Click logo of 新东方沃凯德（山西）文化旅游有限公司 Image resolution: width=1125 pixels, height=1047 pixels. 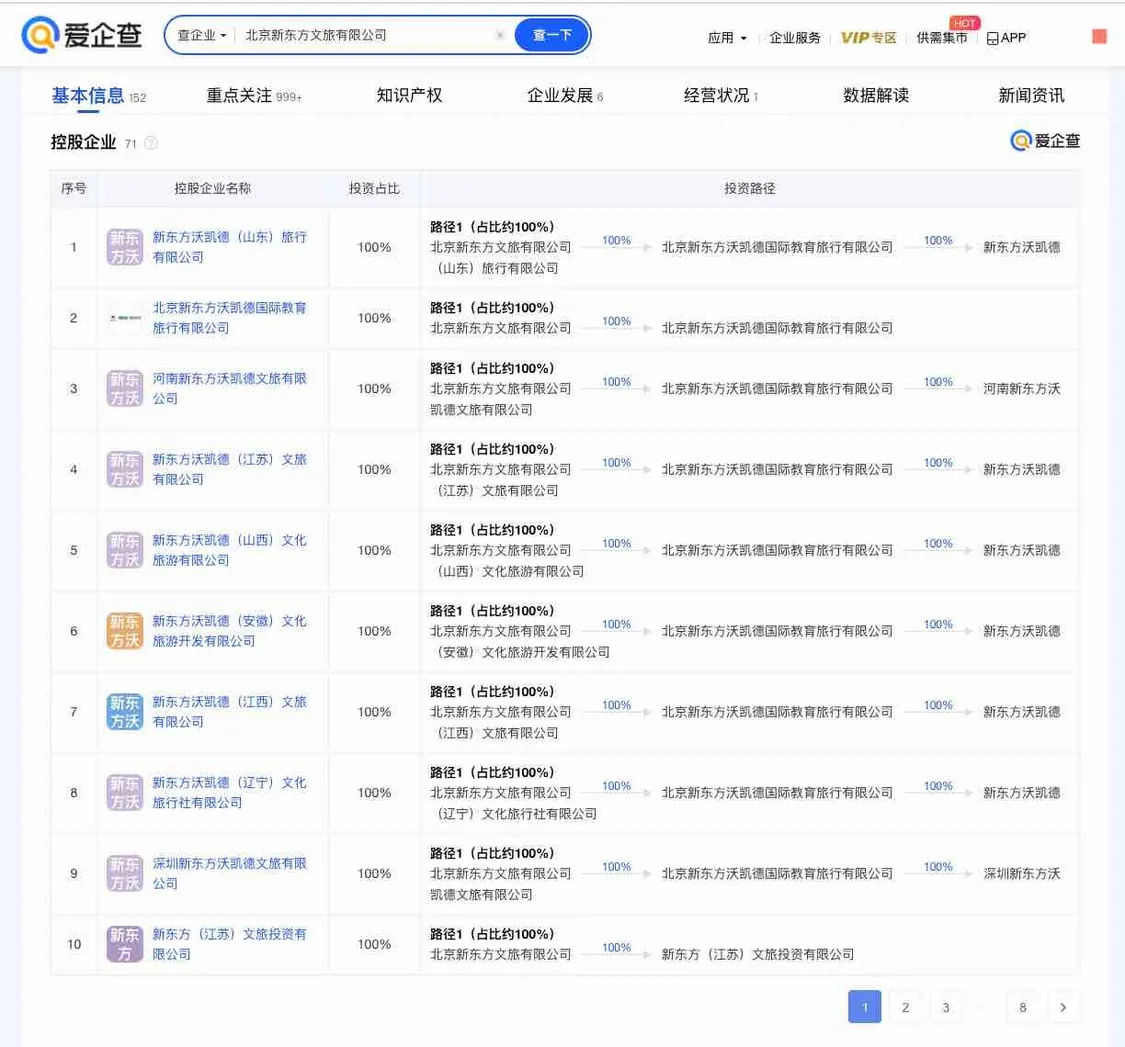coord(125,550)
